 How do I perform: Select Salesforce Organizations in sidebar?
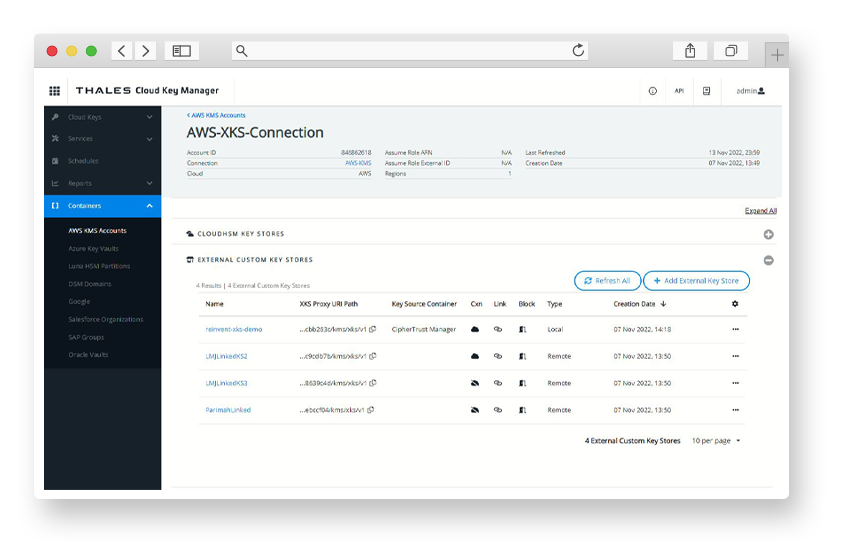point(106,319)
